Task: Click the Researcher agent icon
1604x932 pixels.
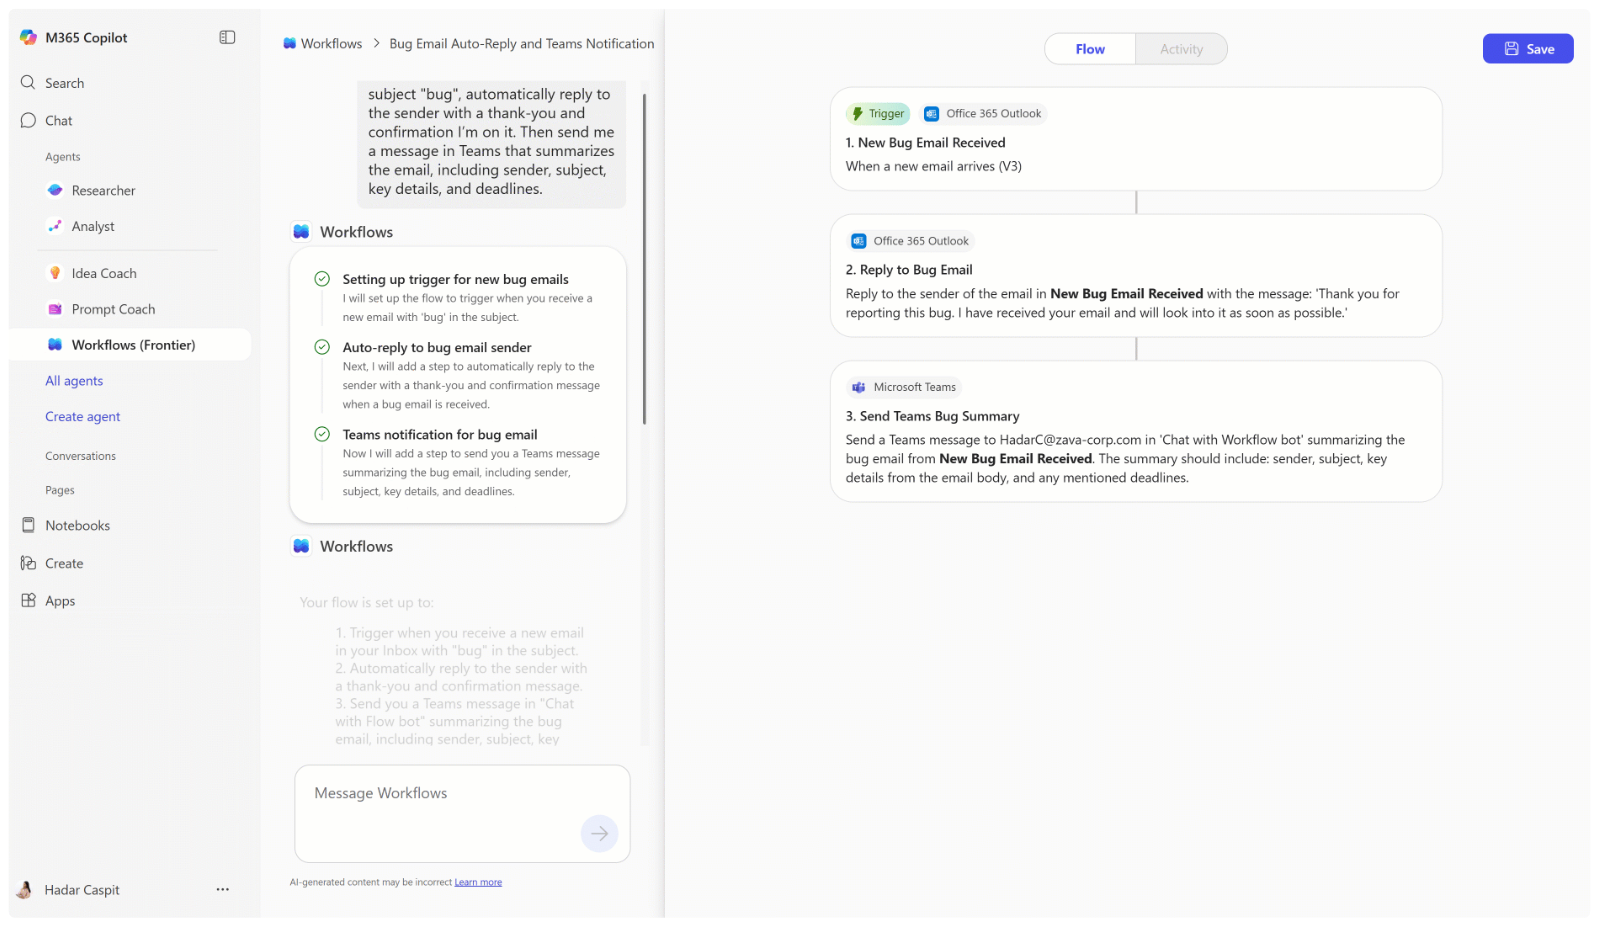Action: coord(55,191)
